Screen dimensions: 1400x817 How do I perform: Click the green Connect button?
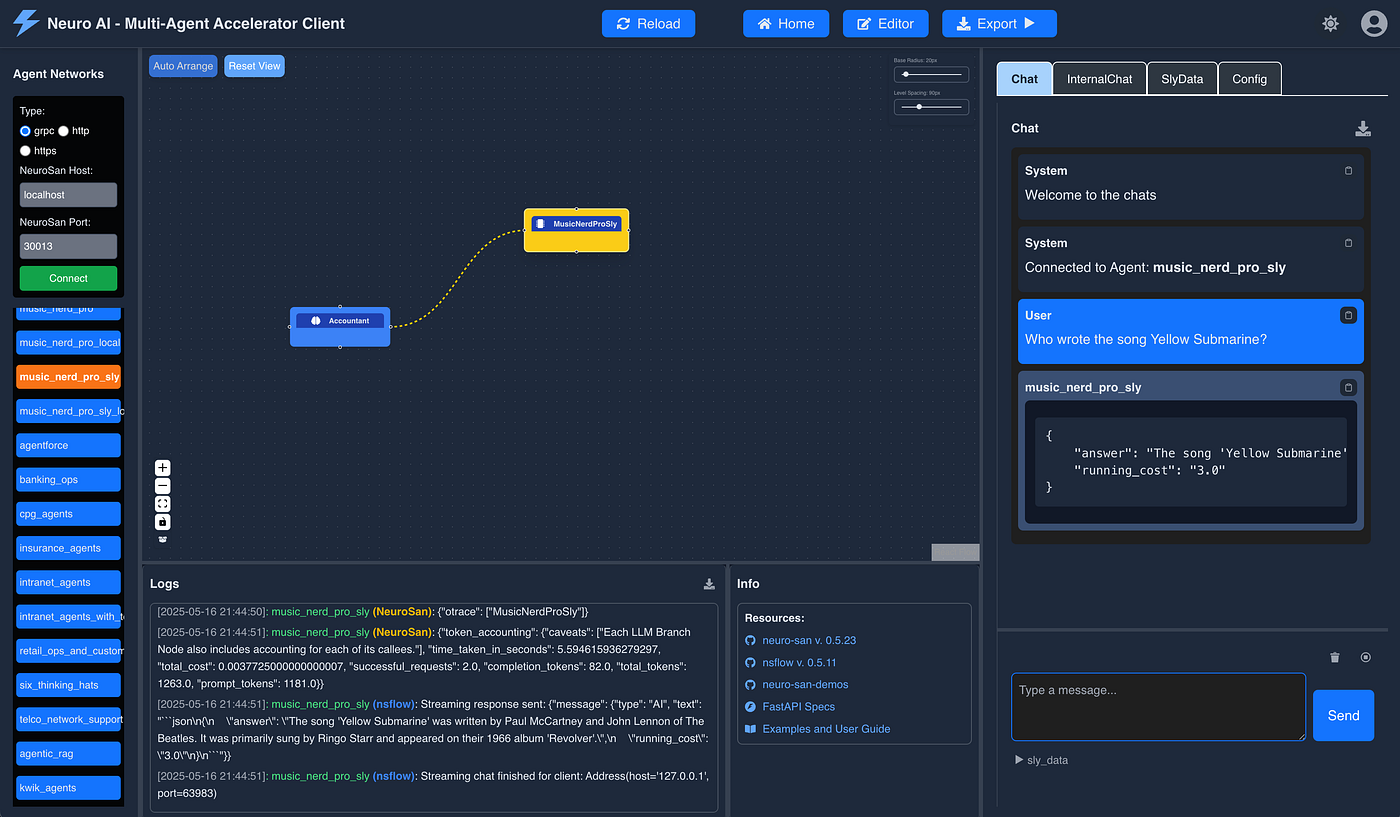[68, 278]
